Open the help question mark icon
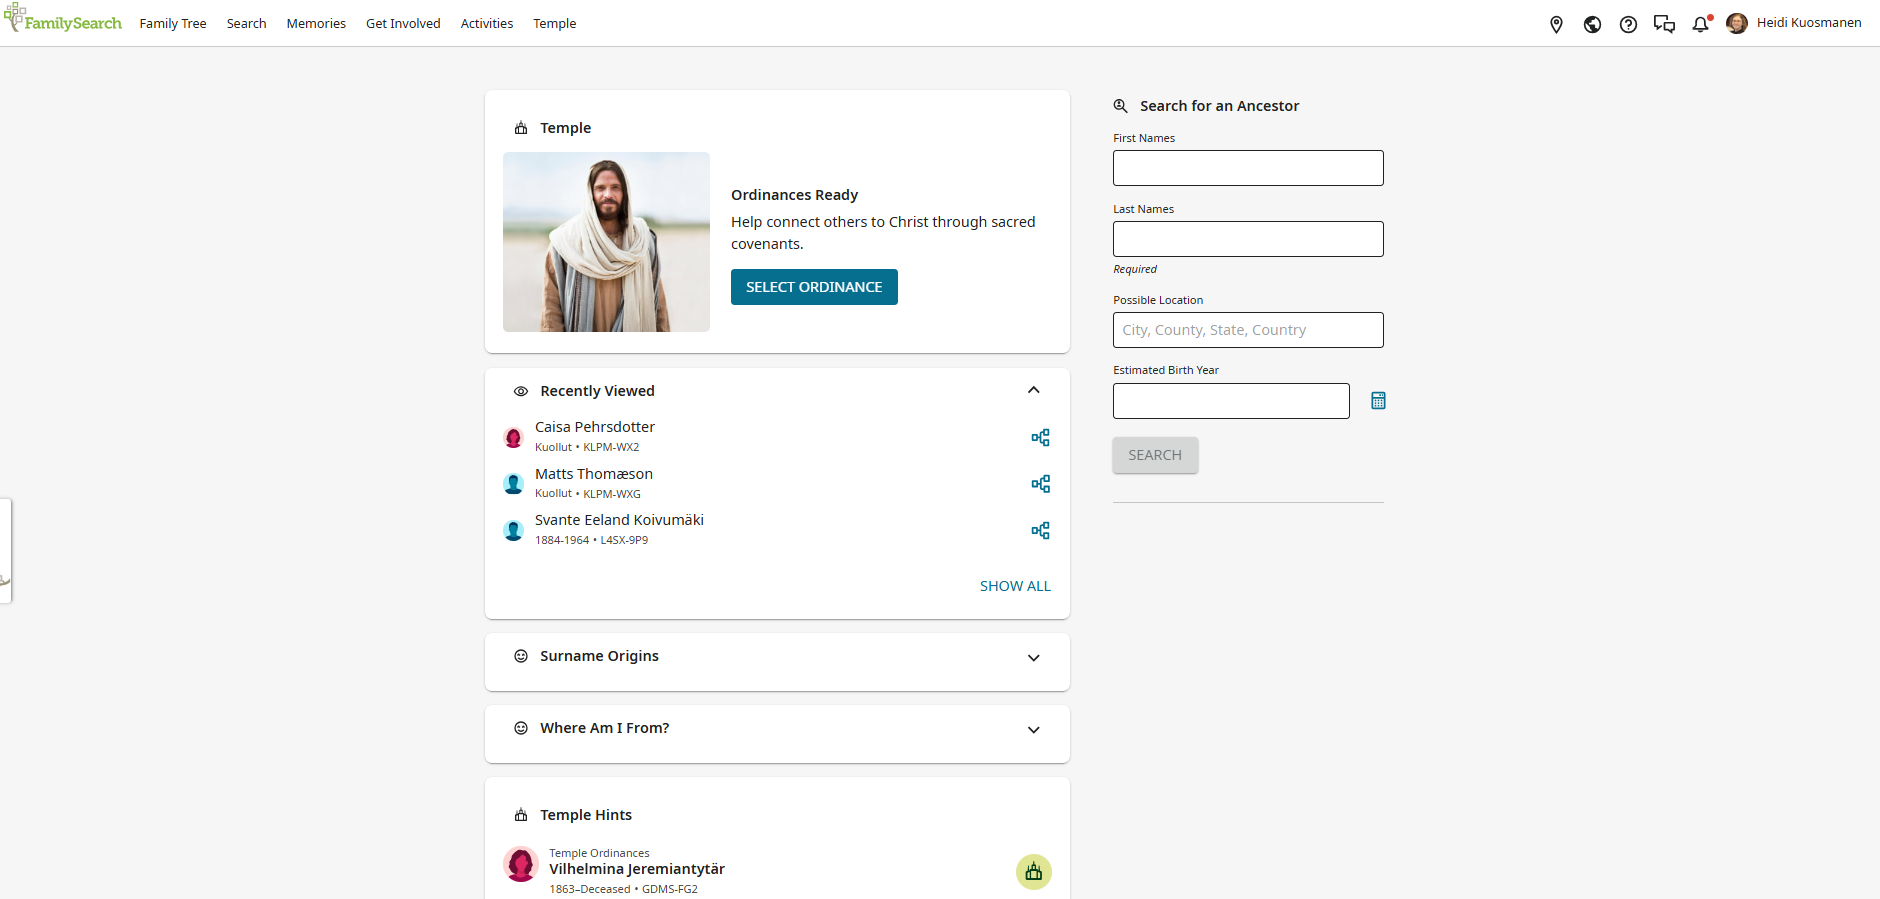Screen dimensions: 1880x899 [1628, 24]
